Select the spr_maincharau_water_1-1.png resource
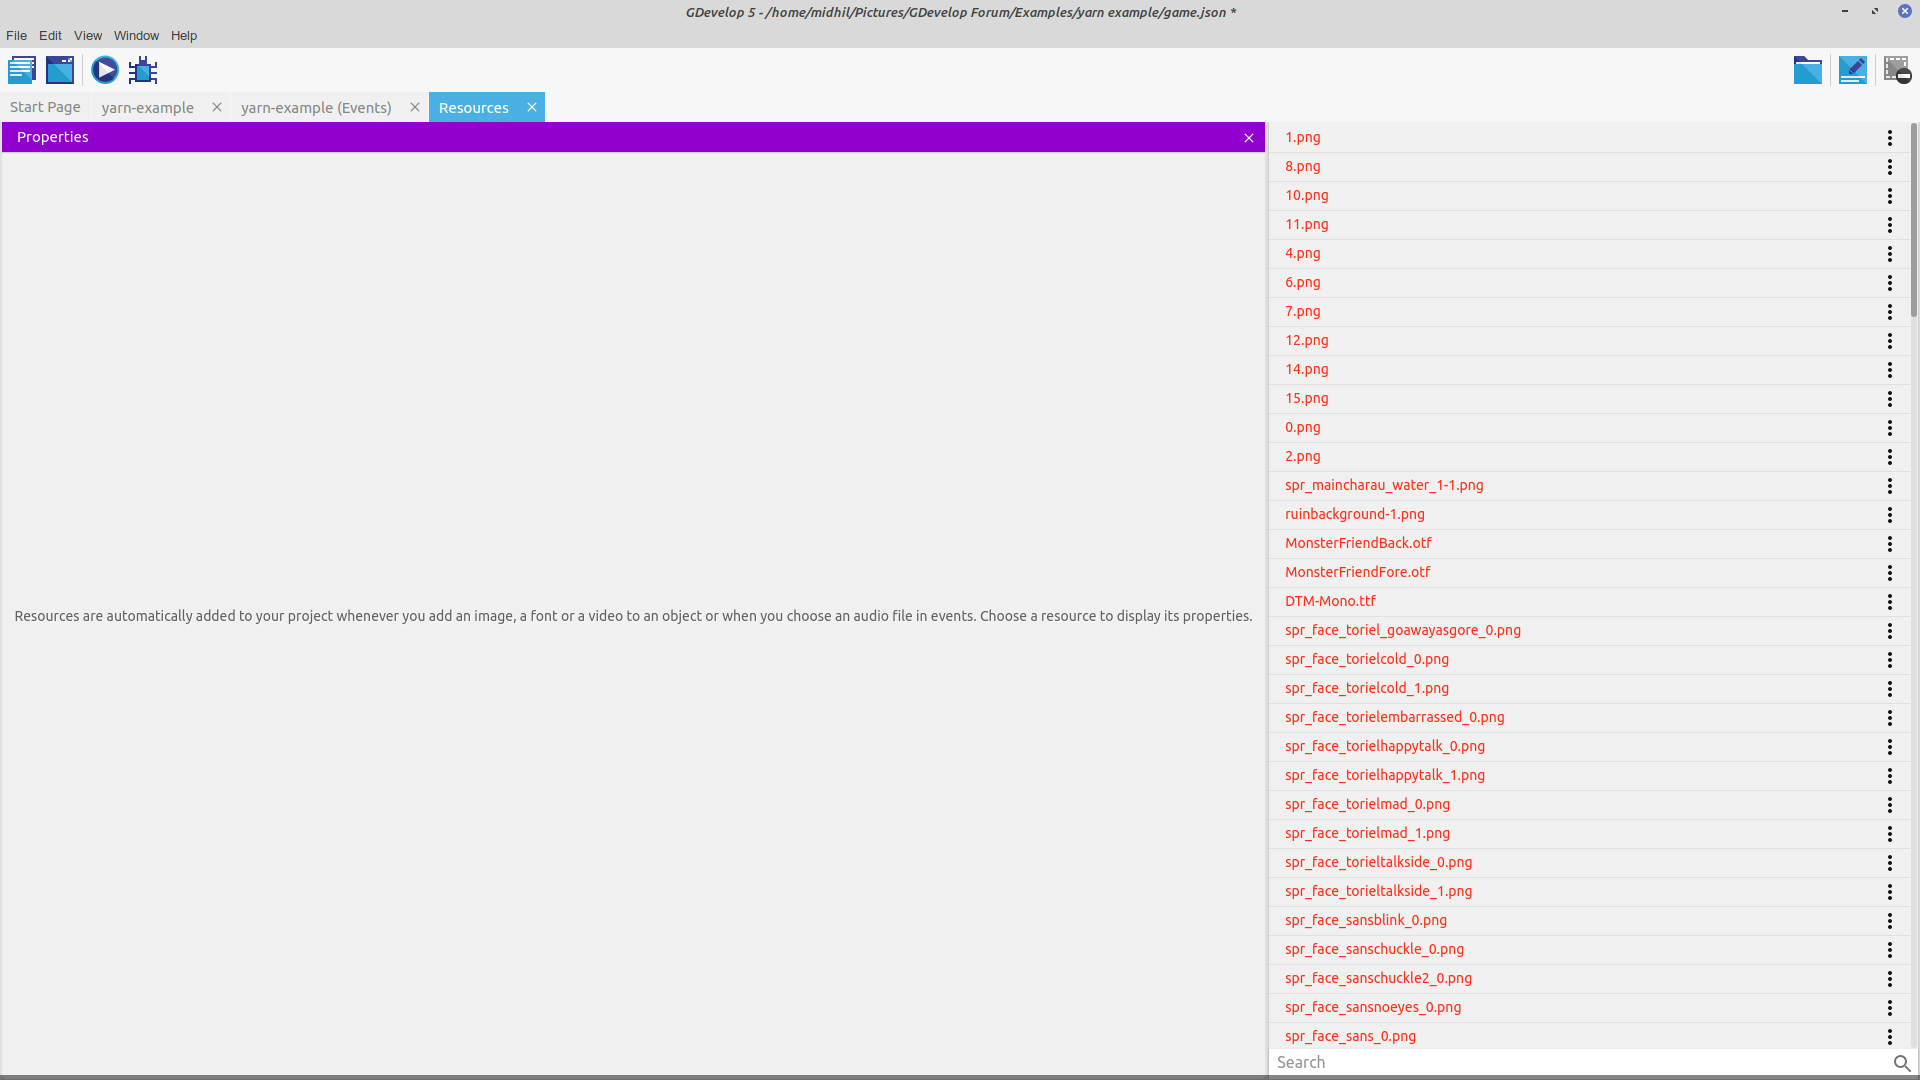Screen dimensions: 1920x1080 [x=1383, y=485]
